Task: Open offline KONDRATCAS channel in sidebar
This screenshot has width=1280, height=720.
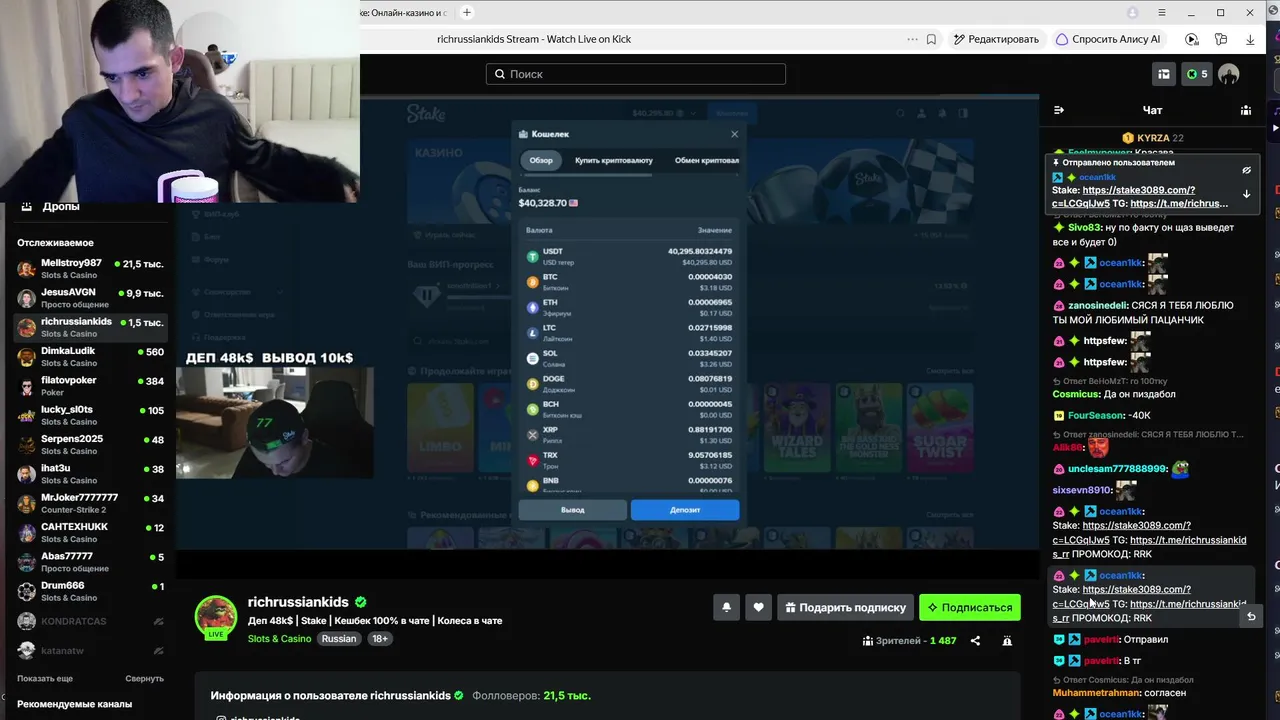Action: click(x=90, y=621)
